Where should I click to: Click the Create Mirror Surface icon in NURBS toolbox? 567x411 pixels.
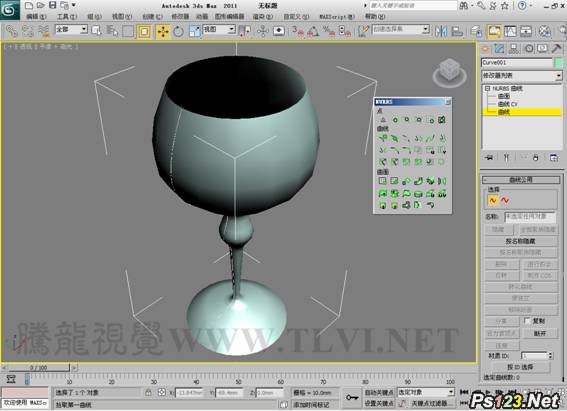(x=441, y=181)
